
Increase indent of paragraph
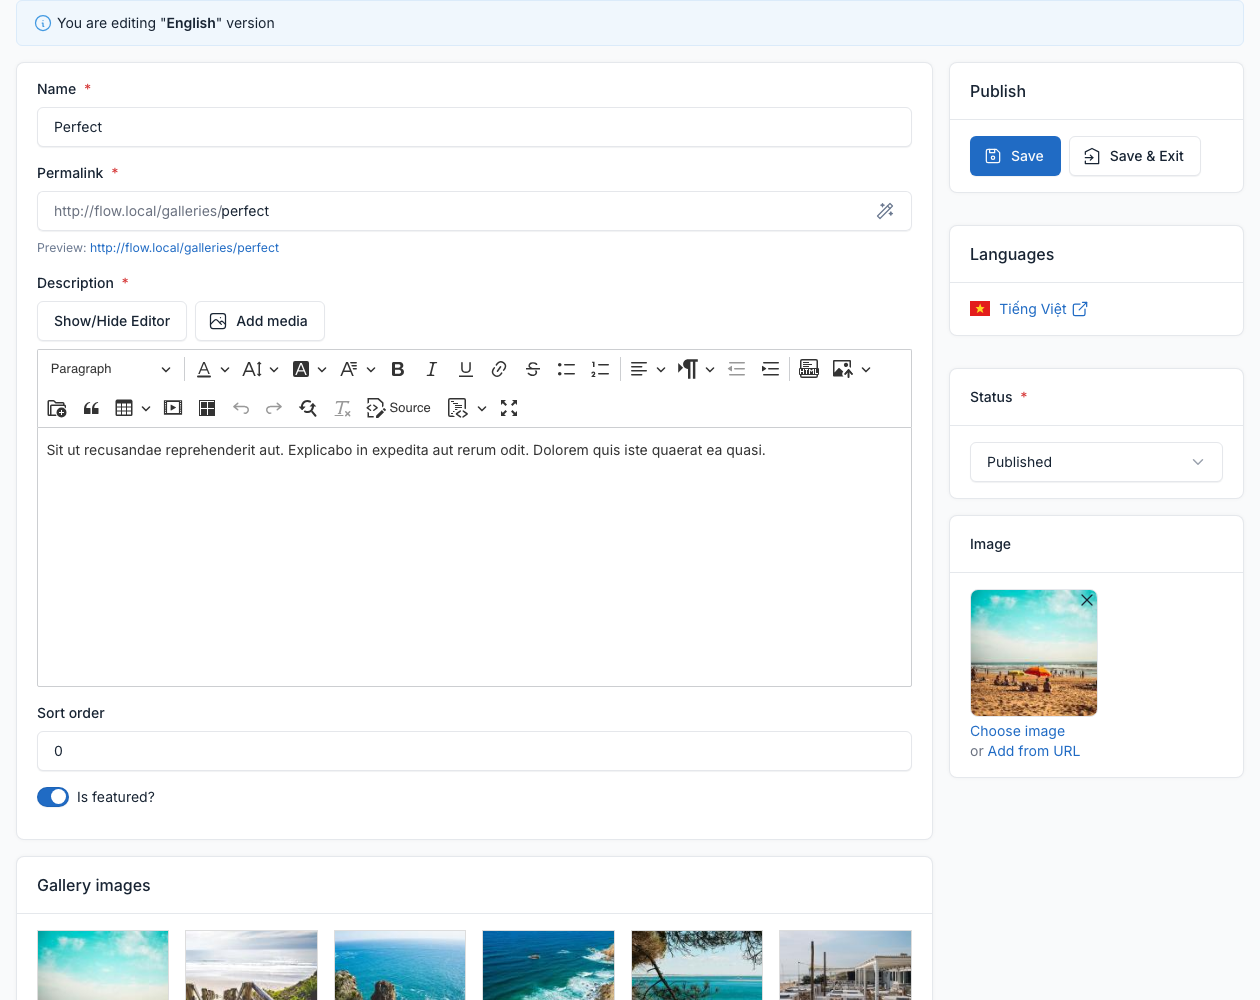(x=770, y=369)
